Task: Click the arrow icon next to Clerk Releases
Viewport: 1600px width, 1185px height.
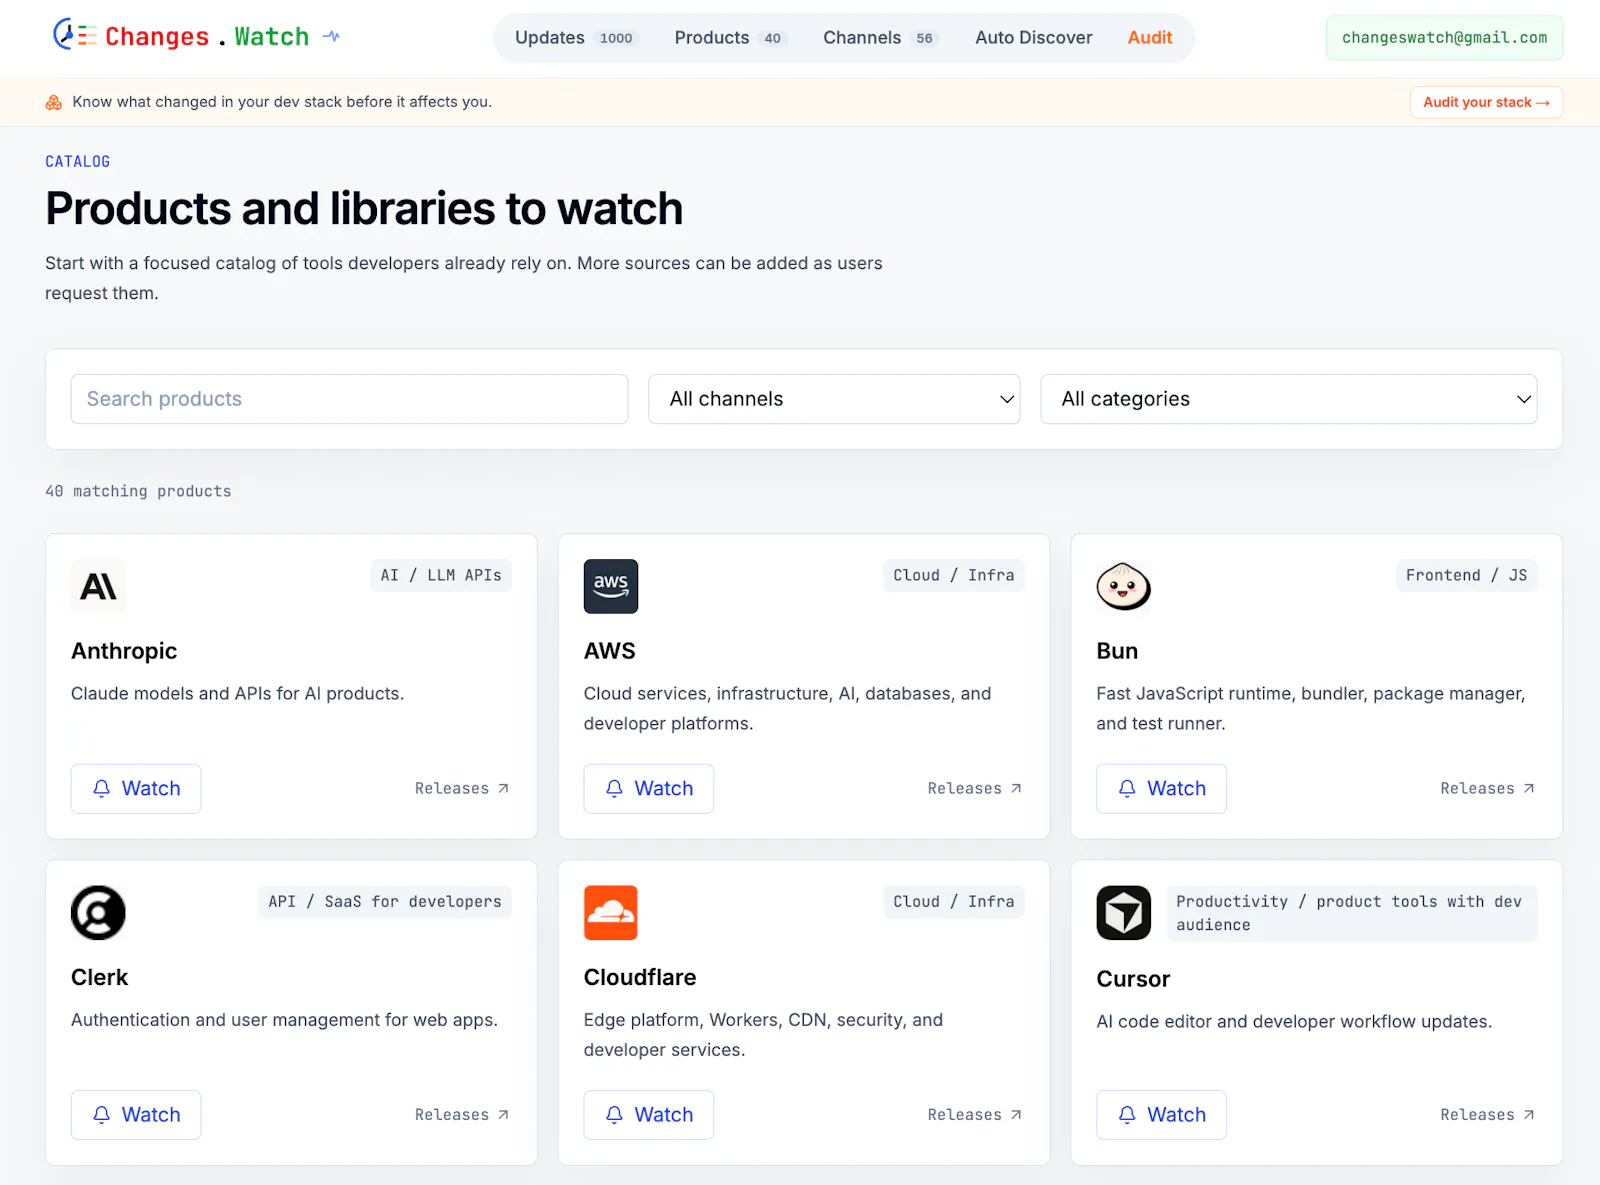Action: pos(503,1114)
